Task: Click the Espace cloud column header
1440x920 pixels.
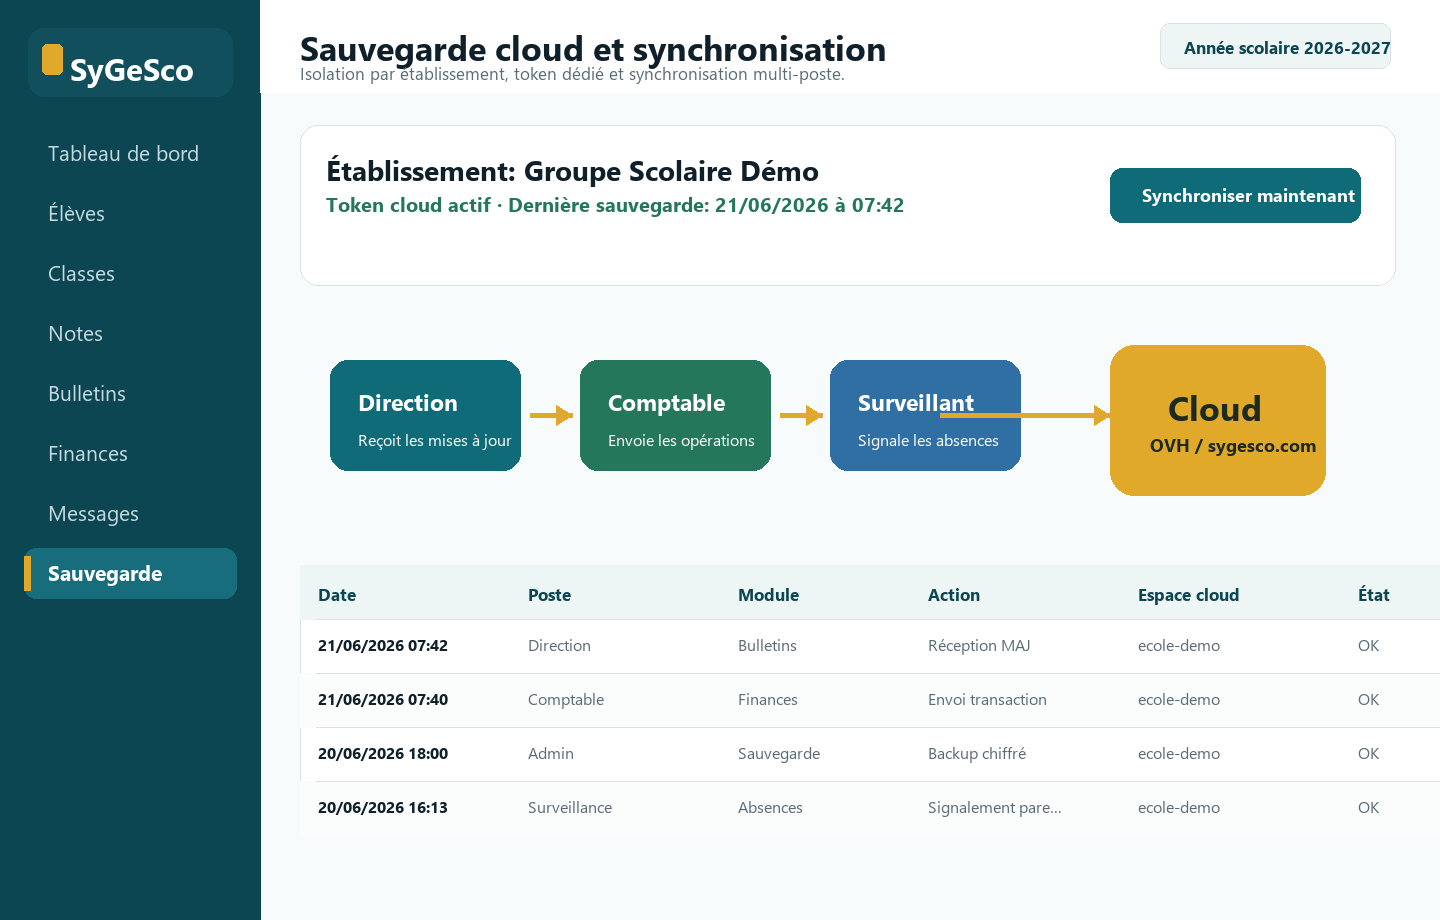Action: pyautogui.click(x=1188, y=595)
